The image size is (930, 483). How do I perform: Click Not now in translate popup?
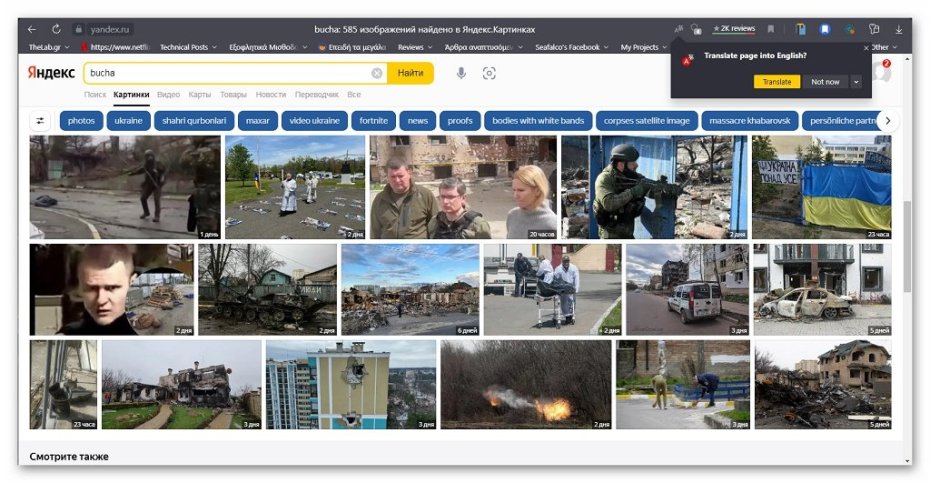click(825, 82)
